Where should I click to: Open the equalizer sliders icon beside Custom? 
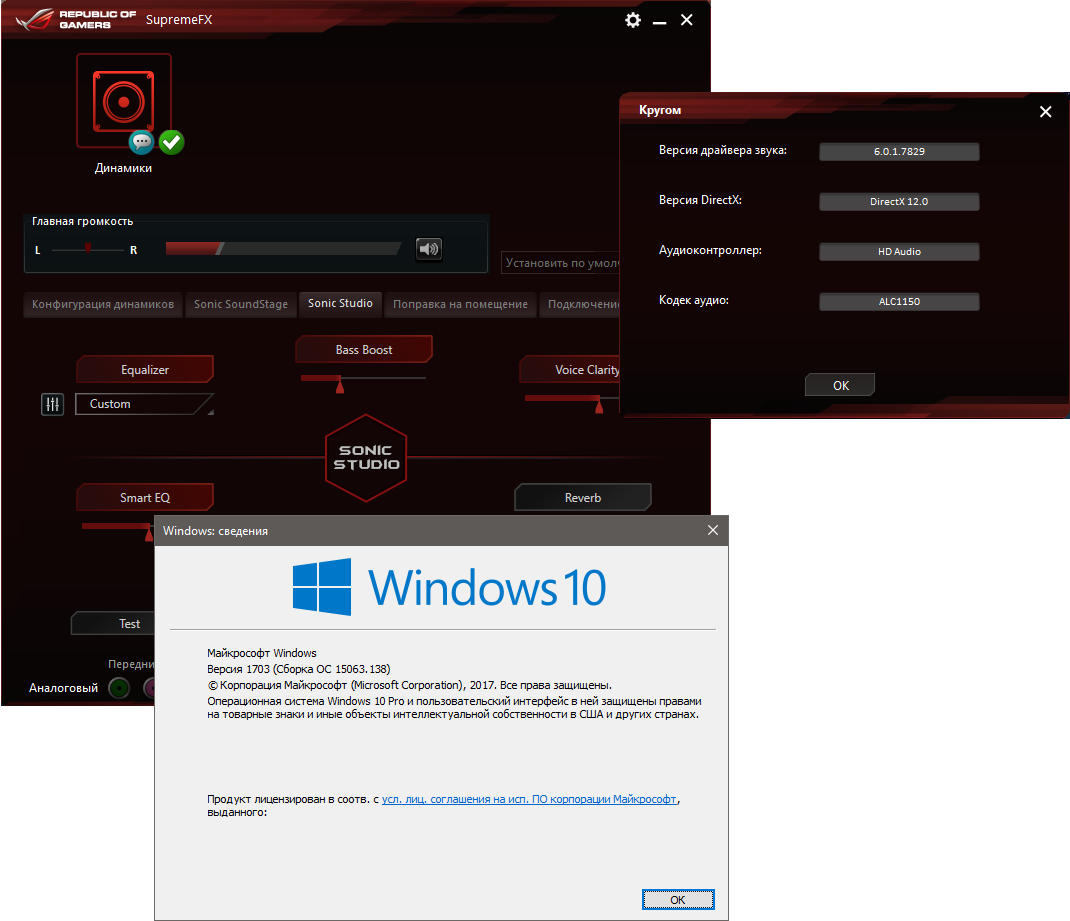[53, 404]
